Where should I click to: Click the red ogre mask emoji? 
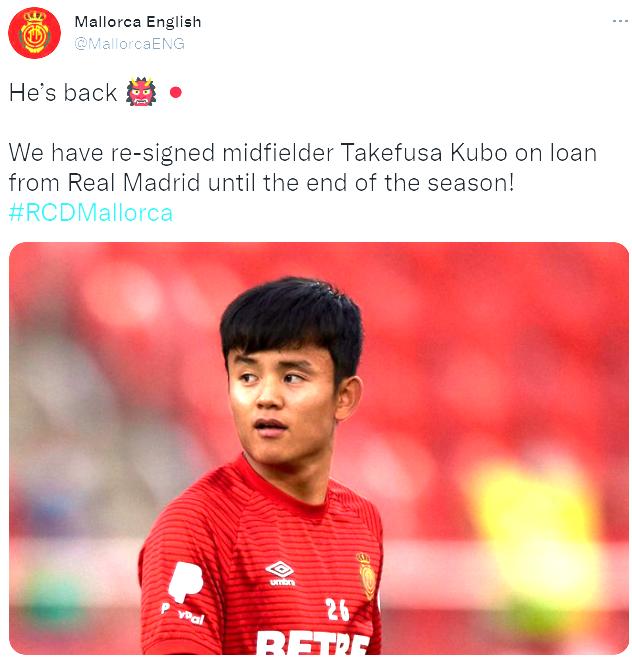[141, 92]
